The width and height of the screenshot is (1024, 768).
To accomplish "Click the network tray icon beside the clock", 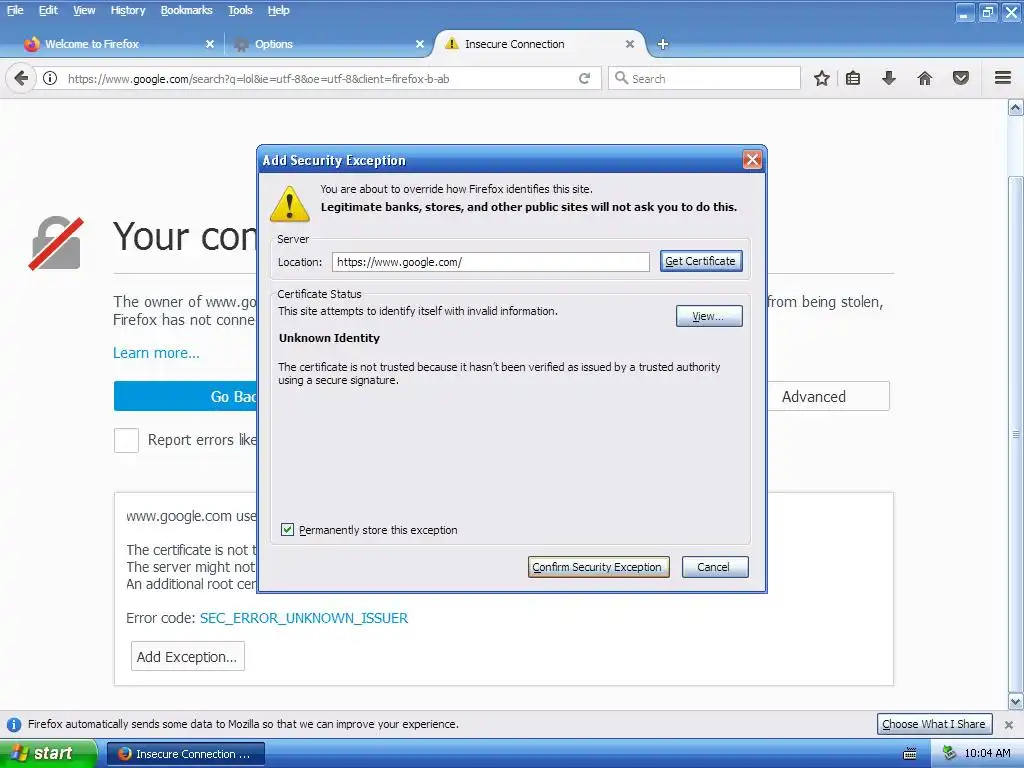I will (949, 754).
